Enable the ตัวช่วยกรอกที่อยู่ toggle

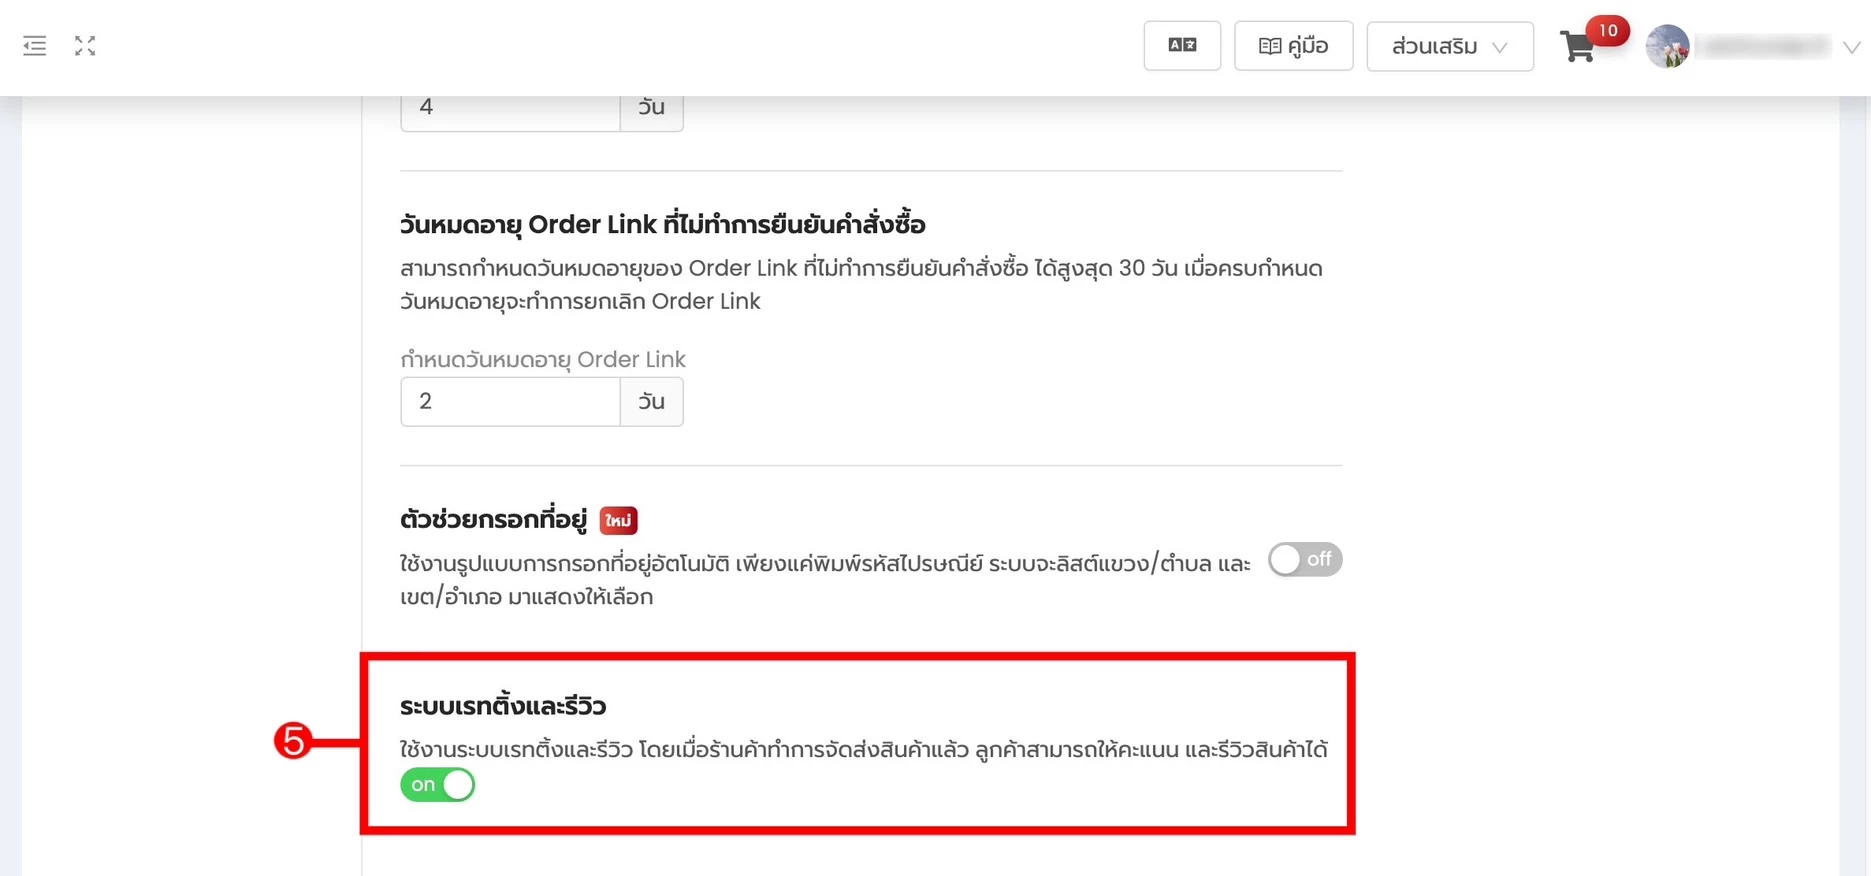click(x=1305, y=559)
